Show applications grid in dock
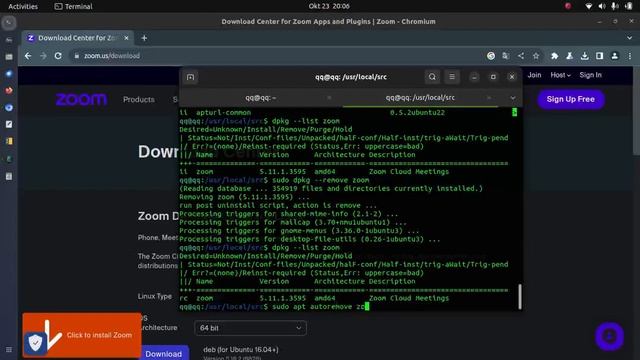This screenshot has height=360, width=640. (x=9, y=350)
